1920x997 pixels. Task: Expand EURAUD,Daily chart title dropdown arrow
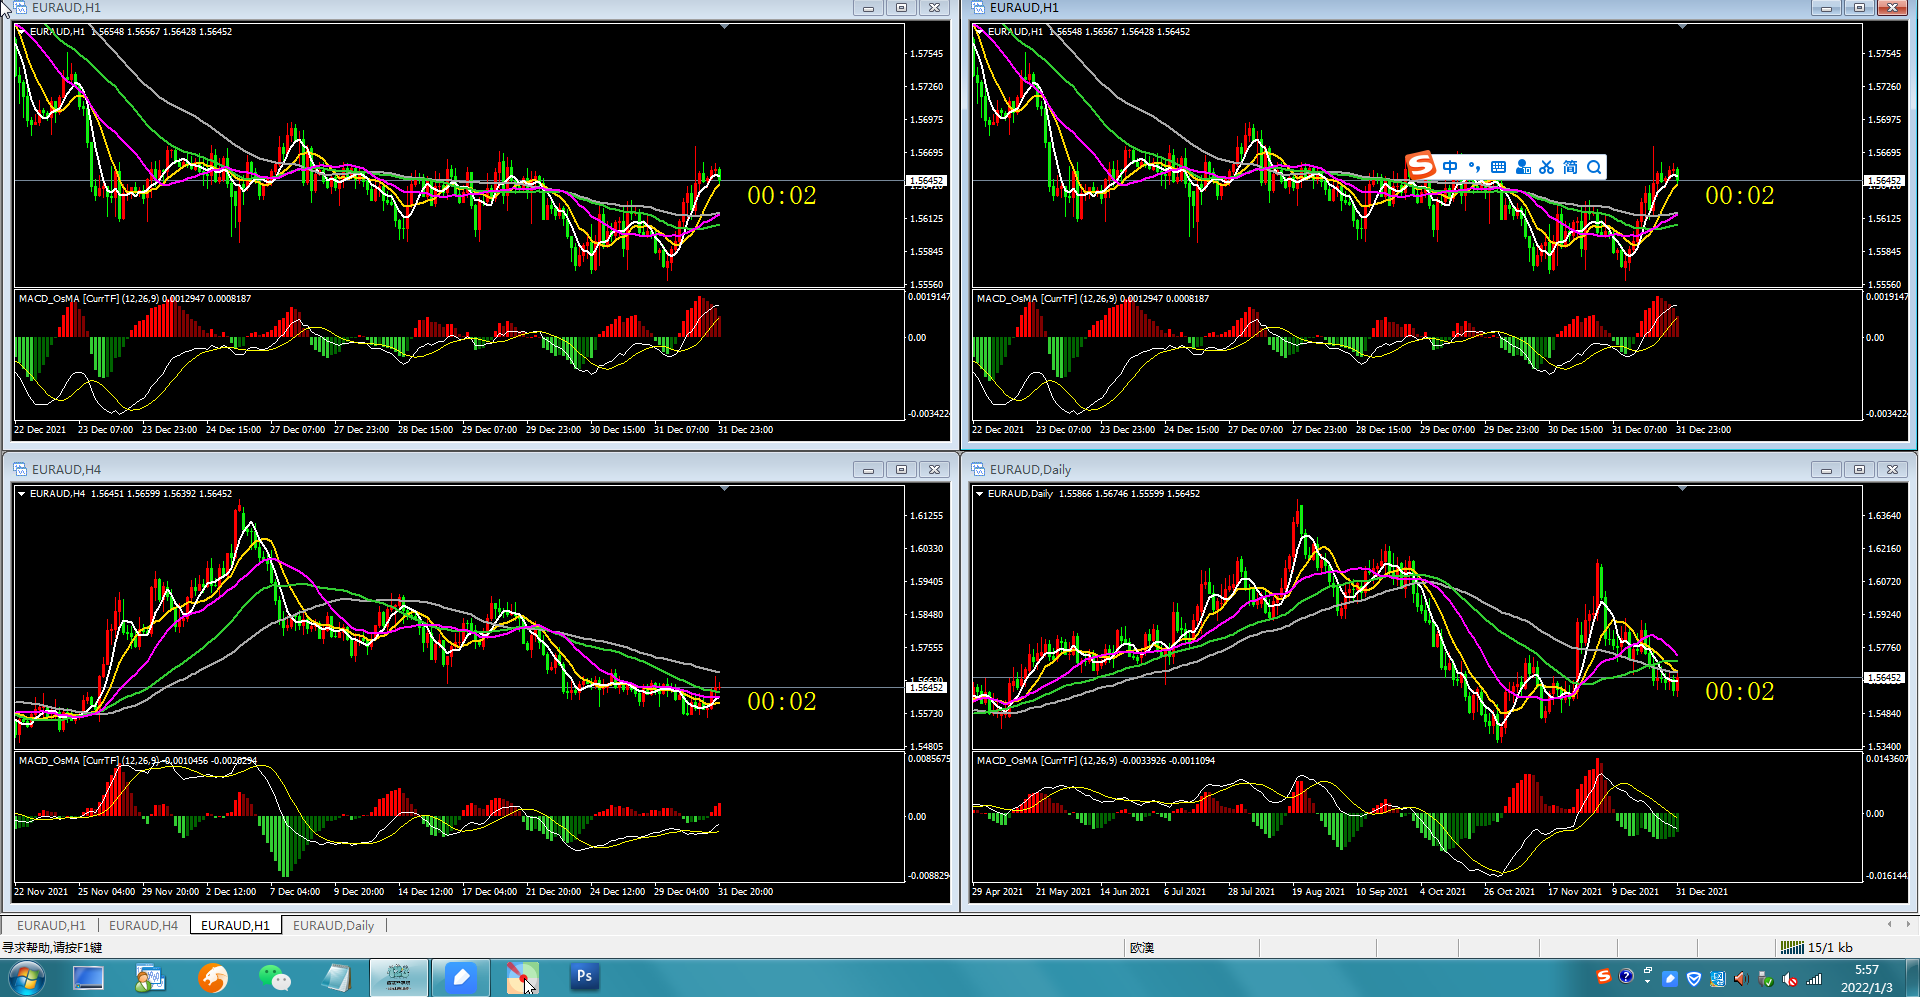pos(979,494)
